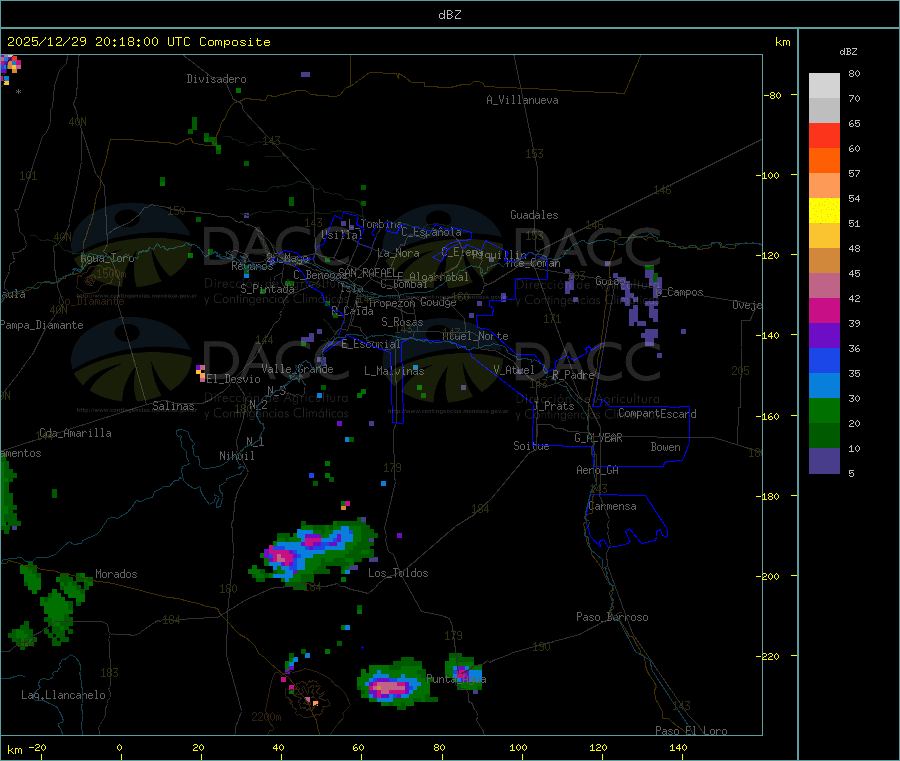The width and height of the screenshot is (900, 761).
Task: Click the 'dBZ' title in top bar
Action: pyautogui.click(x=449, y=15)
